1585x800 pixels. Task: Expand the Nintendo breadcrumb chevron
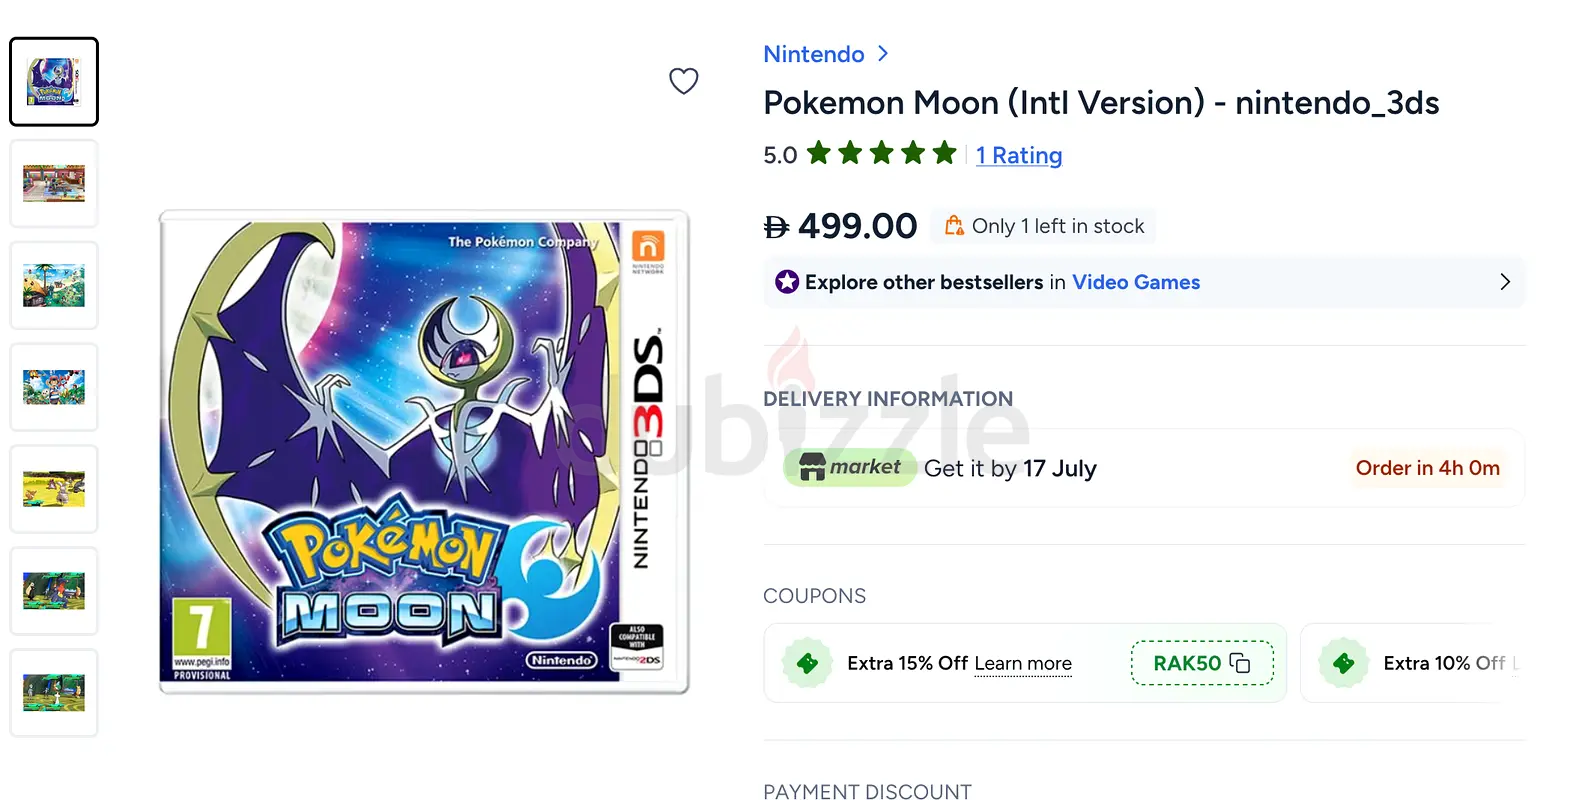tap(883, 54)
